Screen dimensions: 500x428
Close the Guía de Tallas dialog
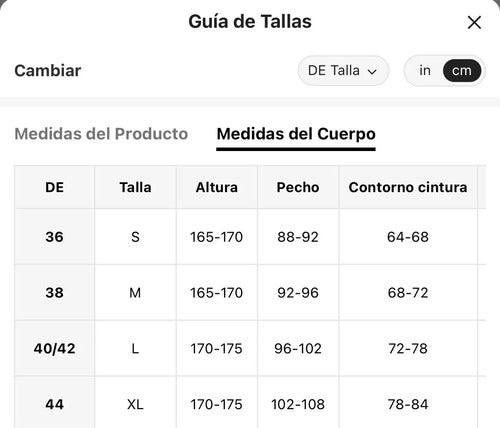click(474, 23)
